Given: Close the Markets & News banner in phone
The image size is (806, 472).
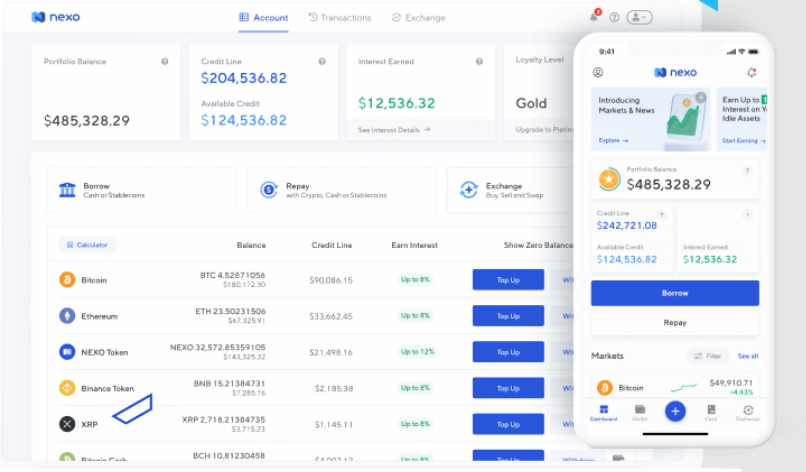Looking at the screenshot, I should tap(701, 97).
